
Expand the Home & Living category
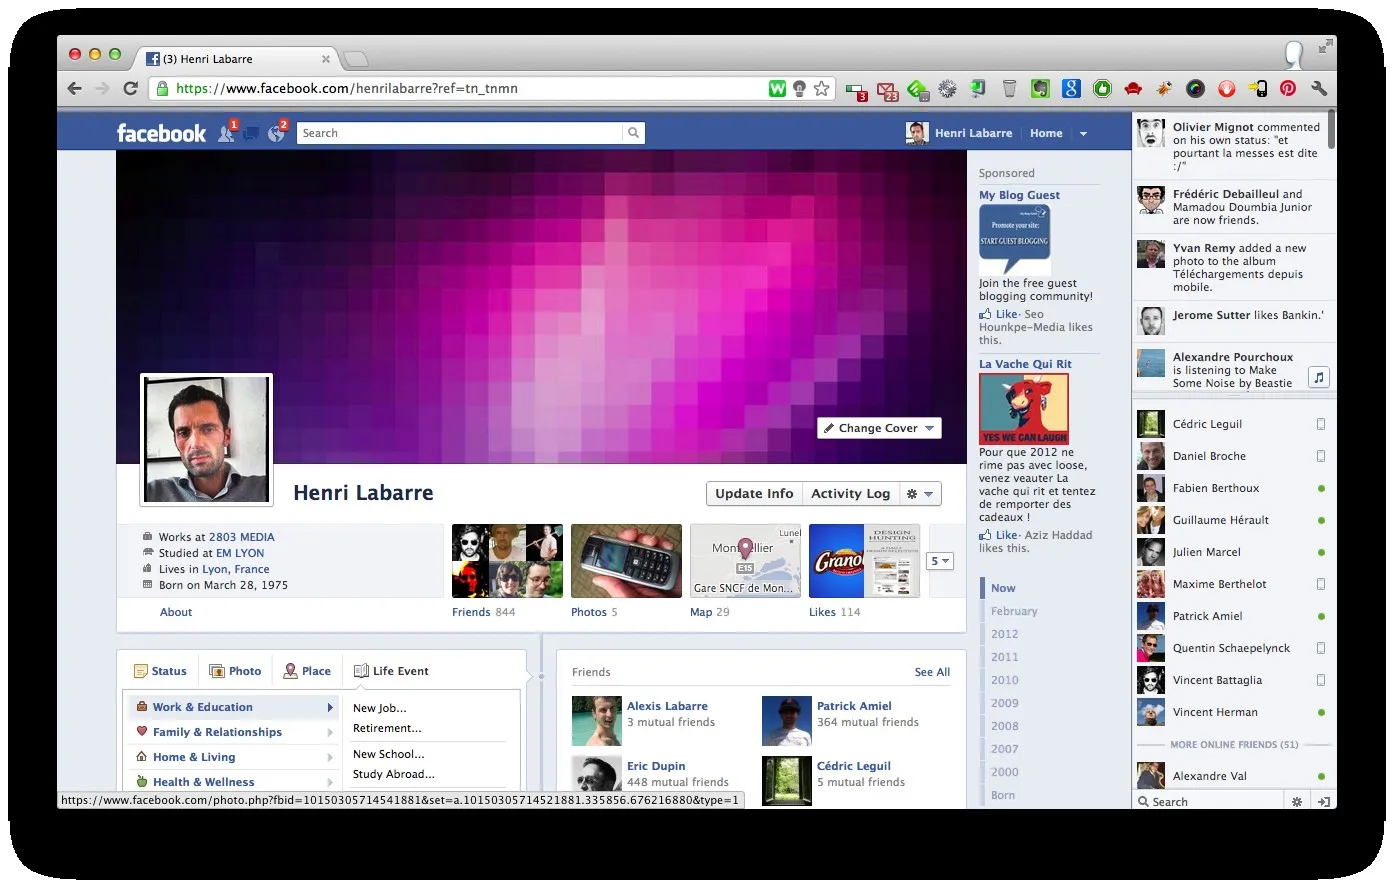click(233, 757)
